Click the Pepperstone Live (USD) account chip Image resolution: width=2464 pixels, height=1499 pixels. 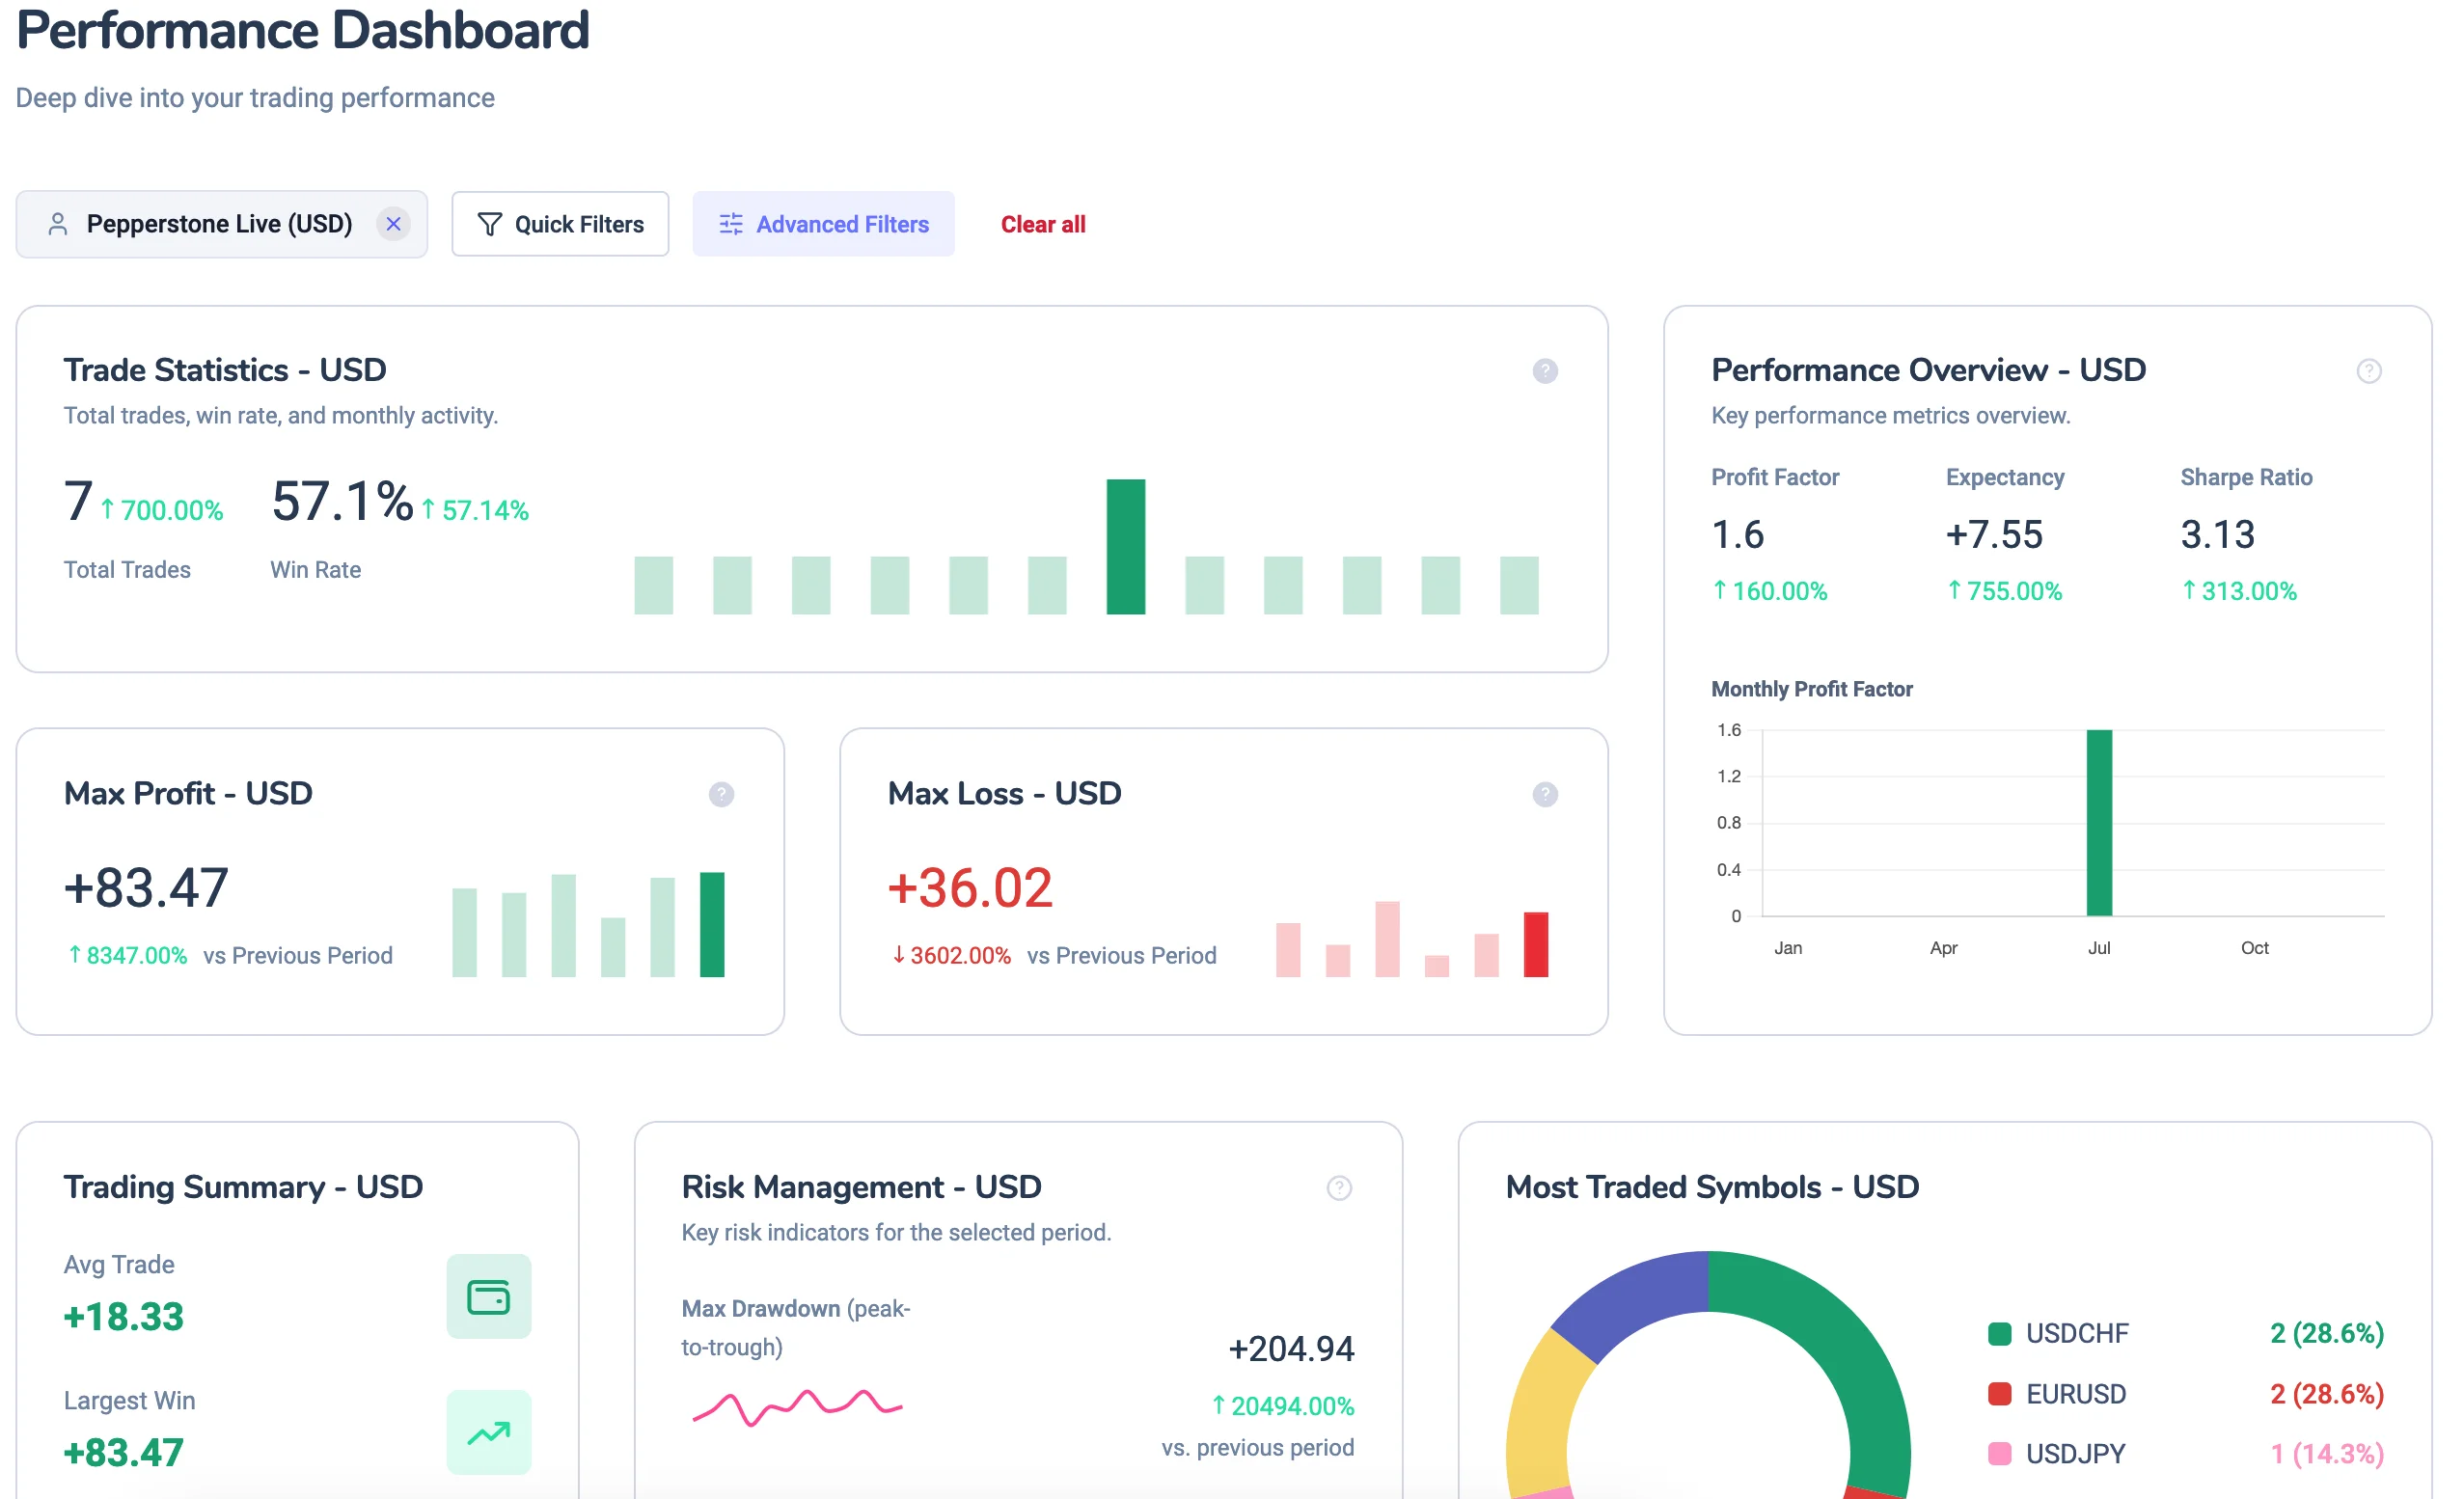tap(222, 225)
